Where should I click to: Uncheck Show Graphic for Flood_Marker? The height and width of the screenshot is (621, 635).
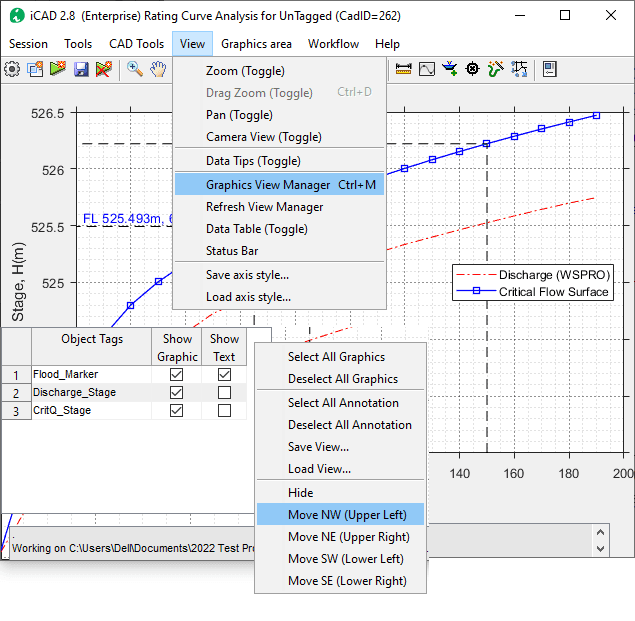pyautogui.click(x=177, y=374)
